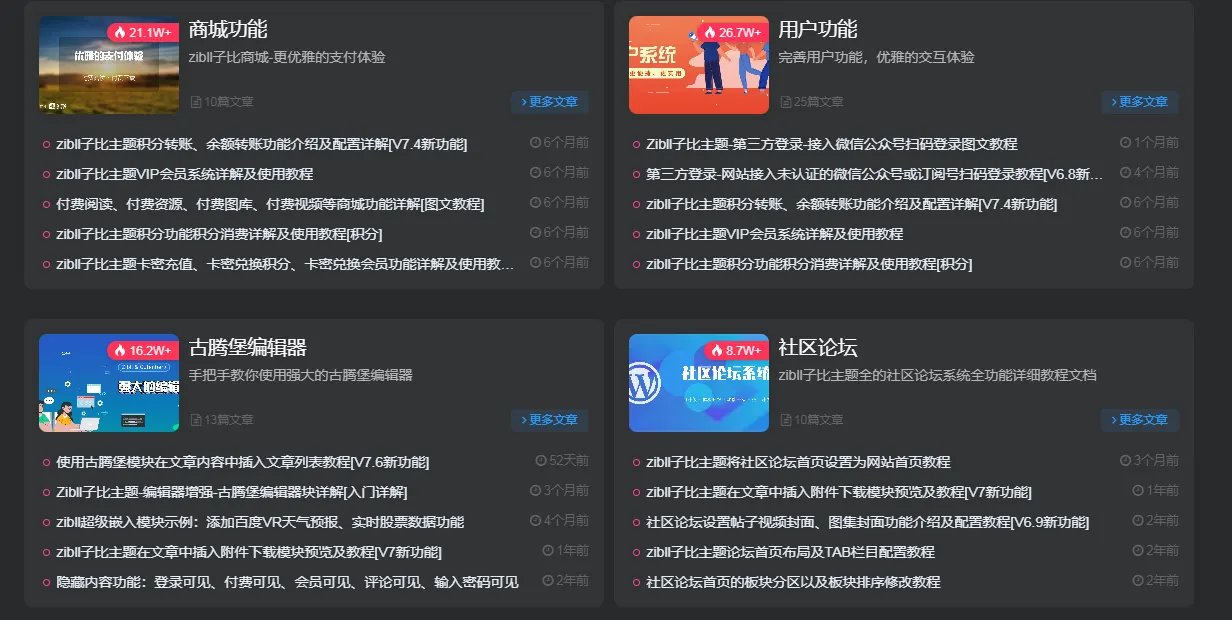Open article zibll子比主题VIP会员系统详解 in 商城功能
This screenshot has width=1232, height=620.
coord(185,174)
